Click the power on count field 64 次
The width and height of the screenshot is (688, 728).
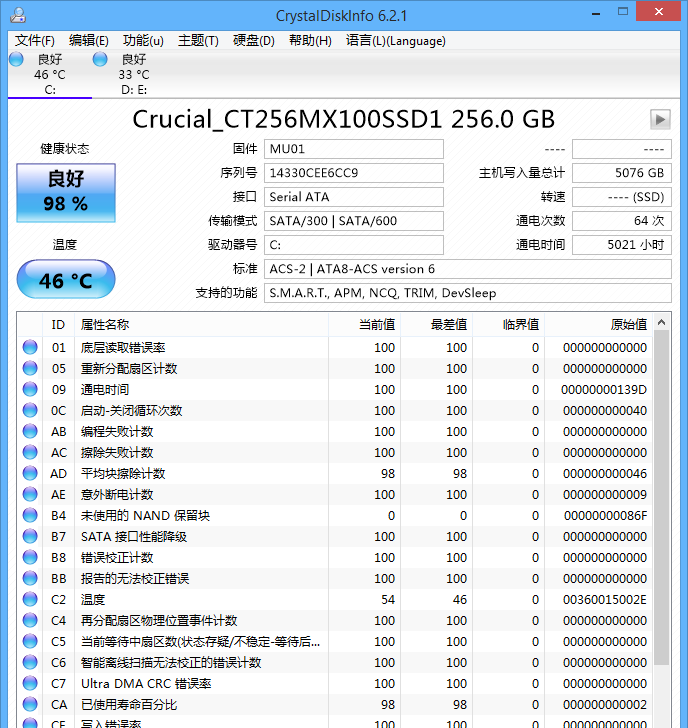622,221
